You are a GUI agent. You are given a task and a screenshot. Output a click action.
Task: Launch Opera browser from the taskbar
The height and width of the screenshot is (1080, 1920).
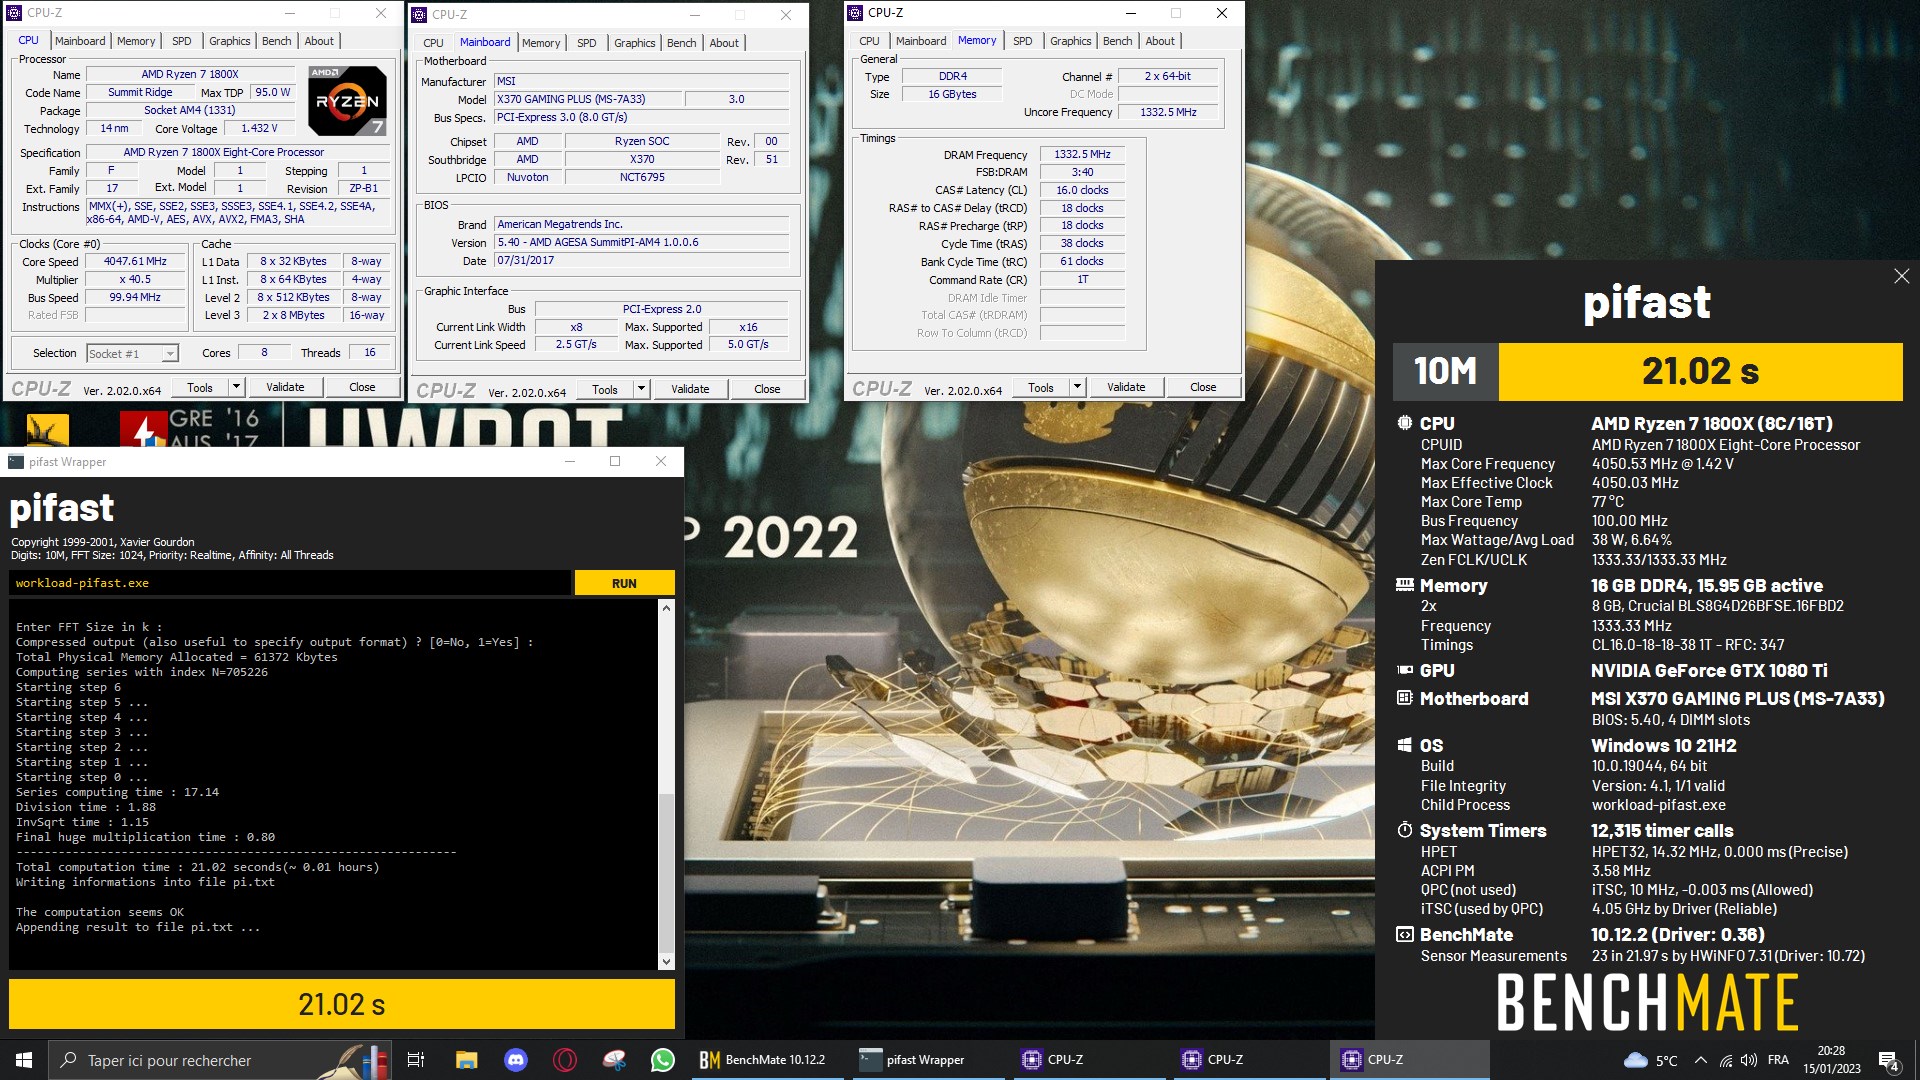(564, 1060)
